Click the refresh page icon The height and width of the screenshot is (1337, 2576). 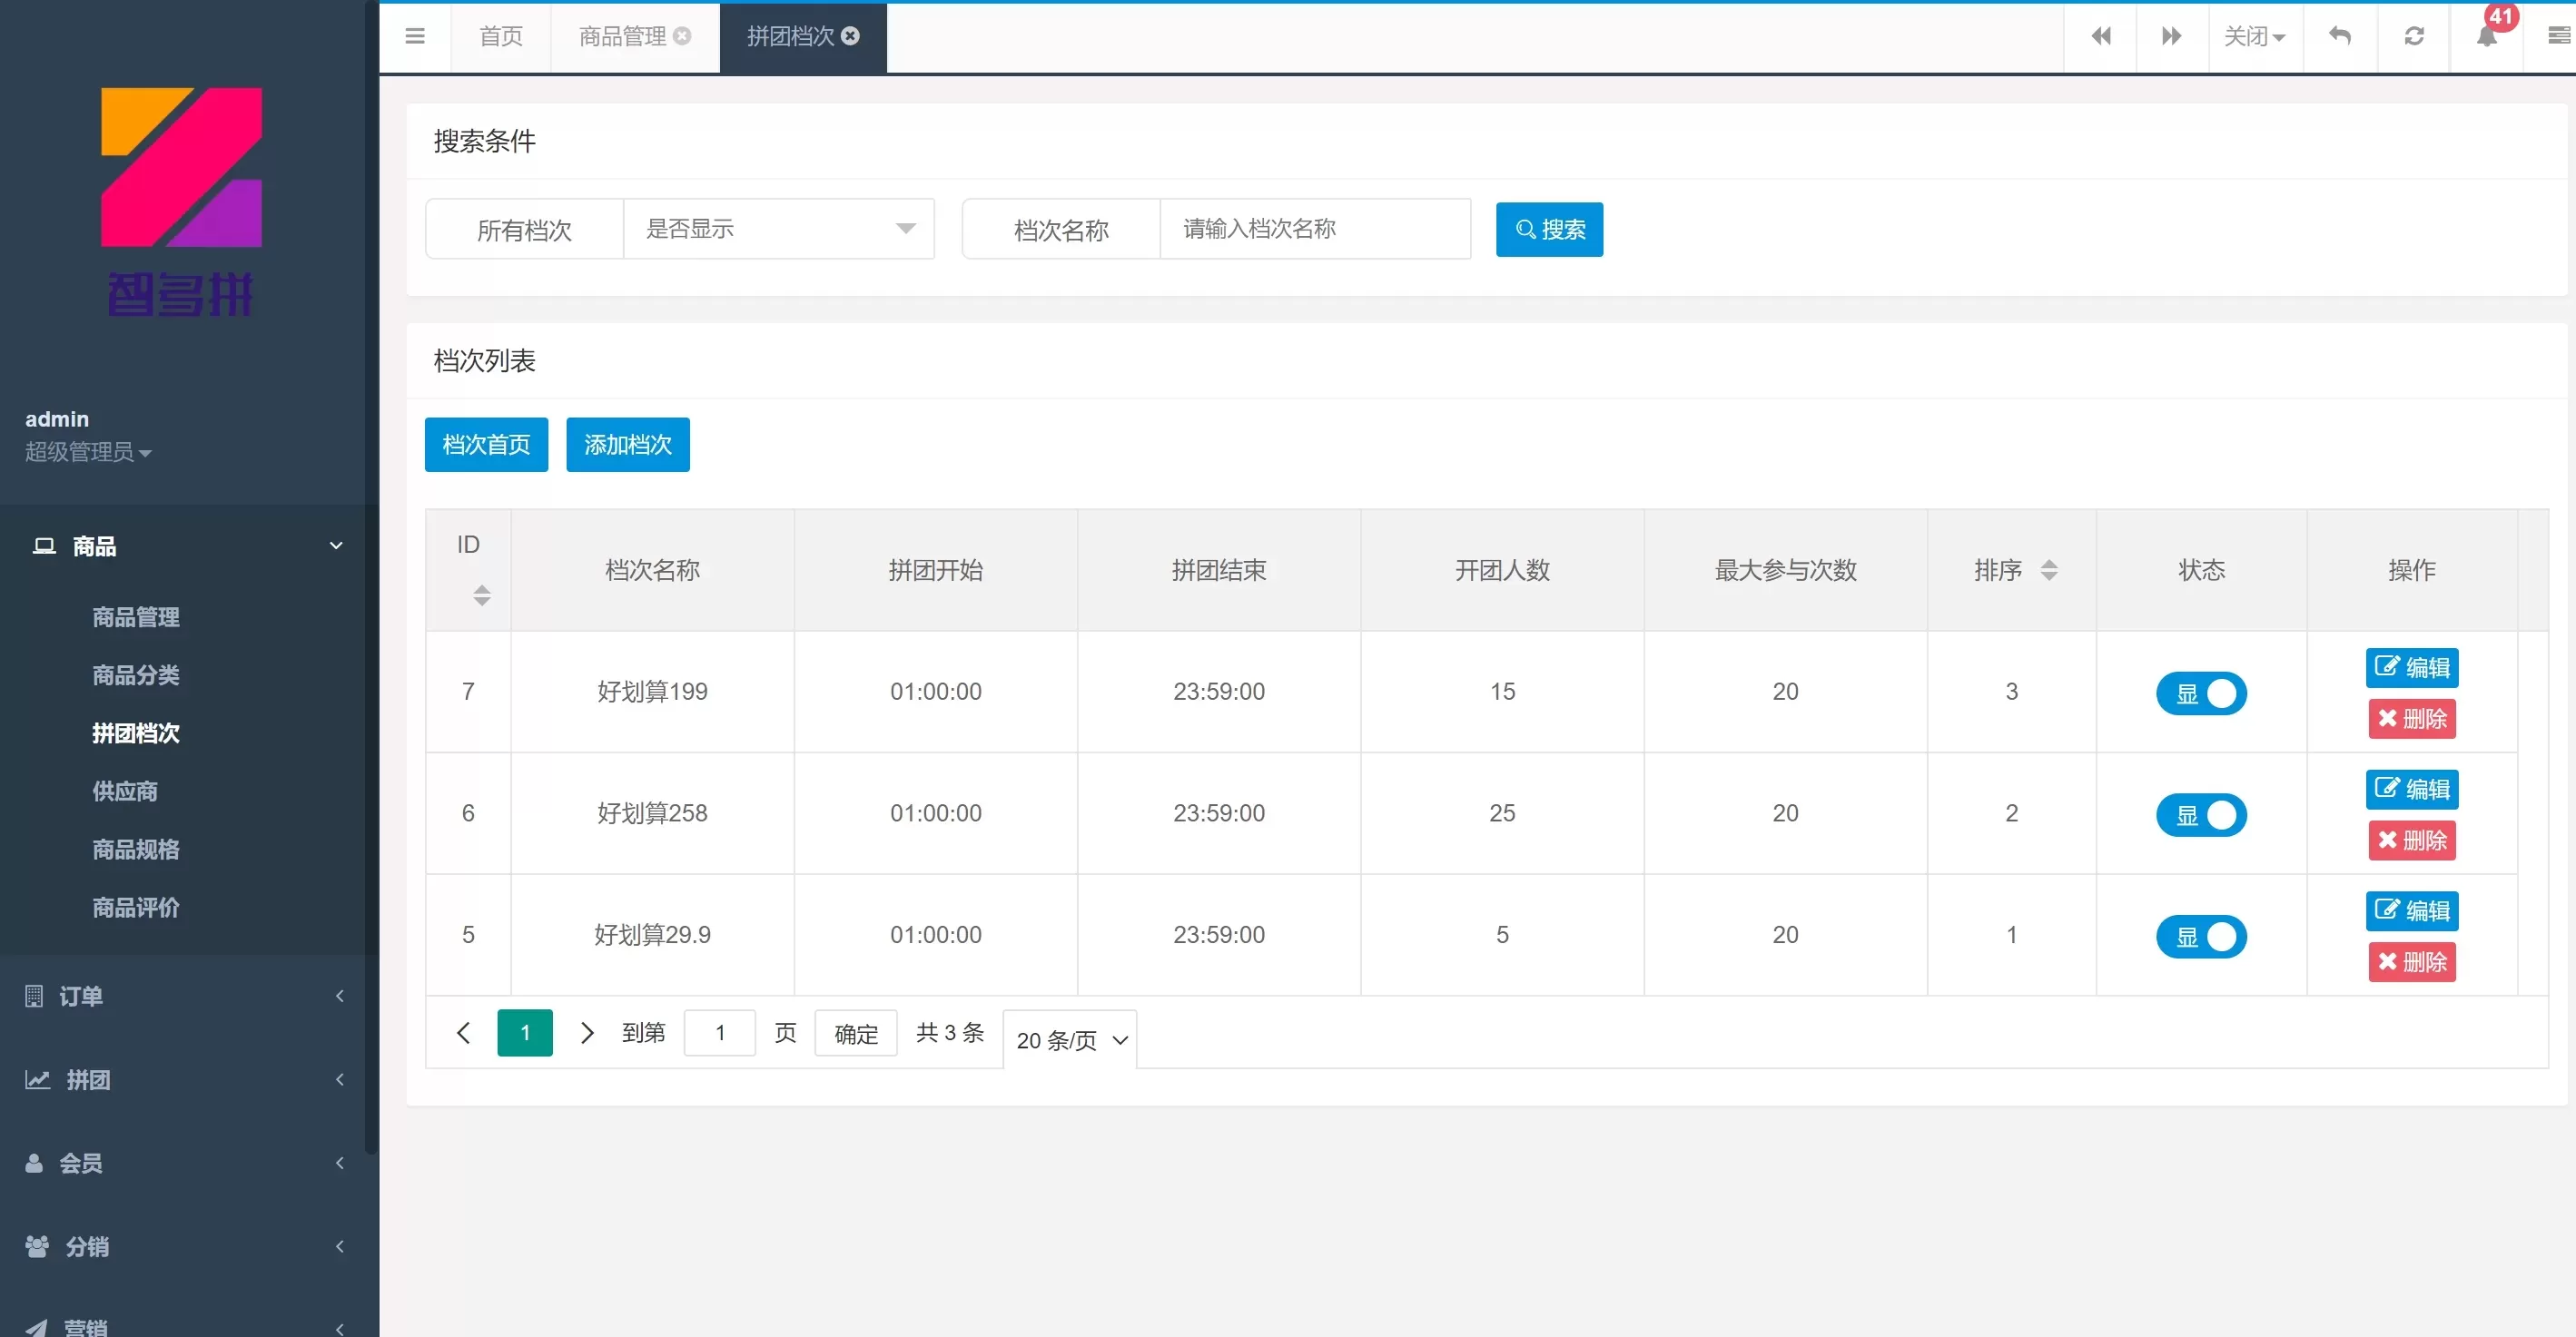click(2413, 37)
